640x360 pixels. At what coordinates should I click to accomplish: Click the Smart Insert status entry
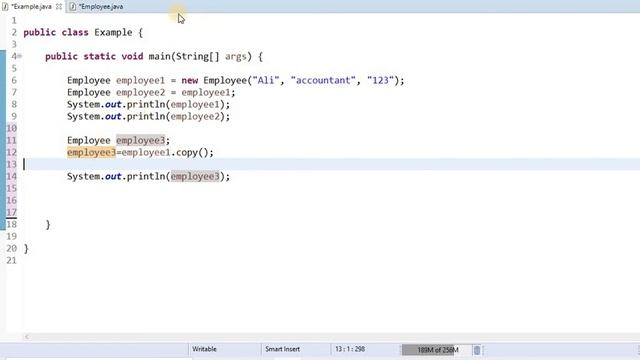click(282, 349)
